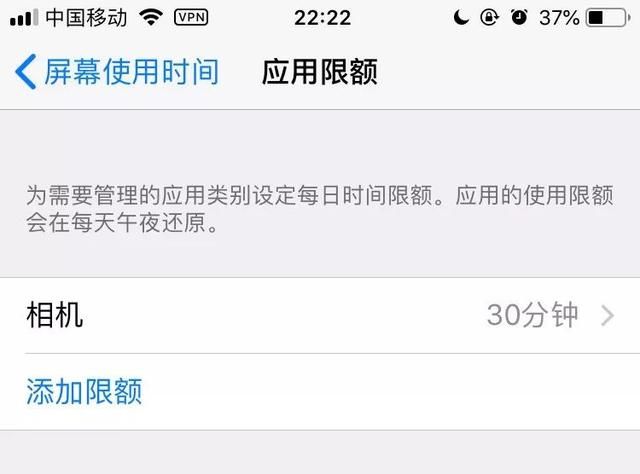Tap the VPN badge icon
640x474 pixels.
click(191, 17)
